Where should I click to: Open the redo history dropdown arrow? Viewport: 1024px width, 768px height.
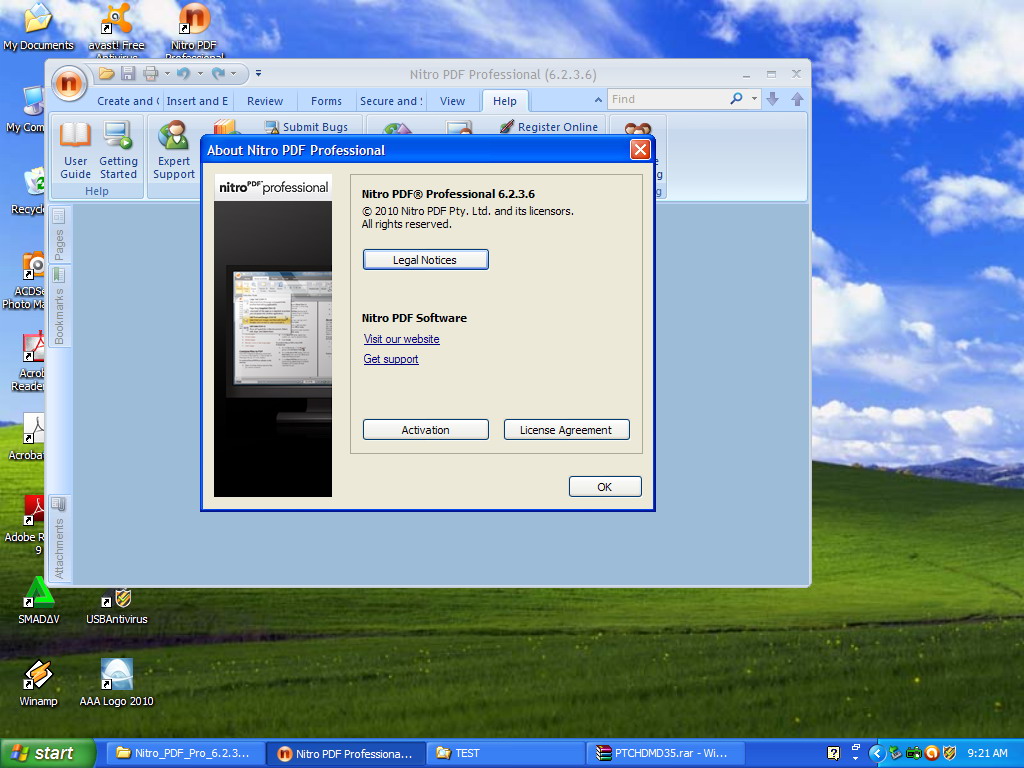[x=234, y=74]
